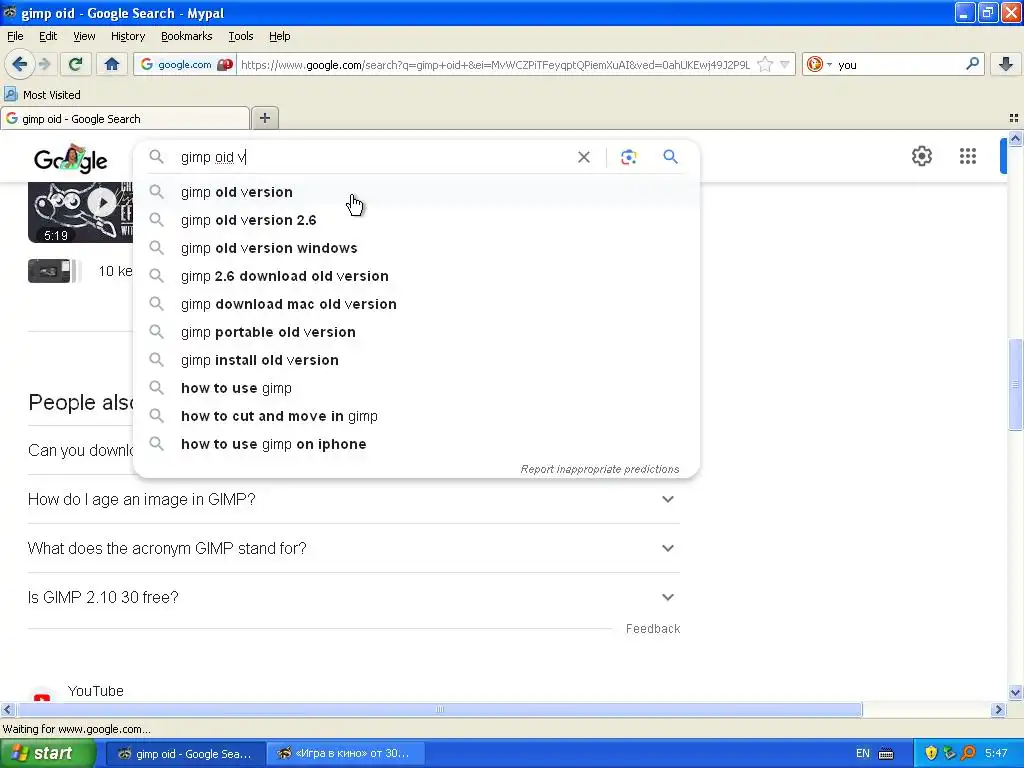Click the small video thumbnail beside '10 ke'

coord(54,270)
